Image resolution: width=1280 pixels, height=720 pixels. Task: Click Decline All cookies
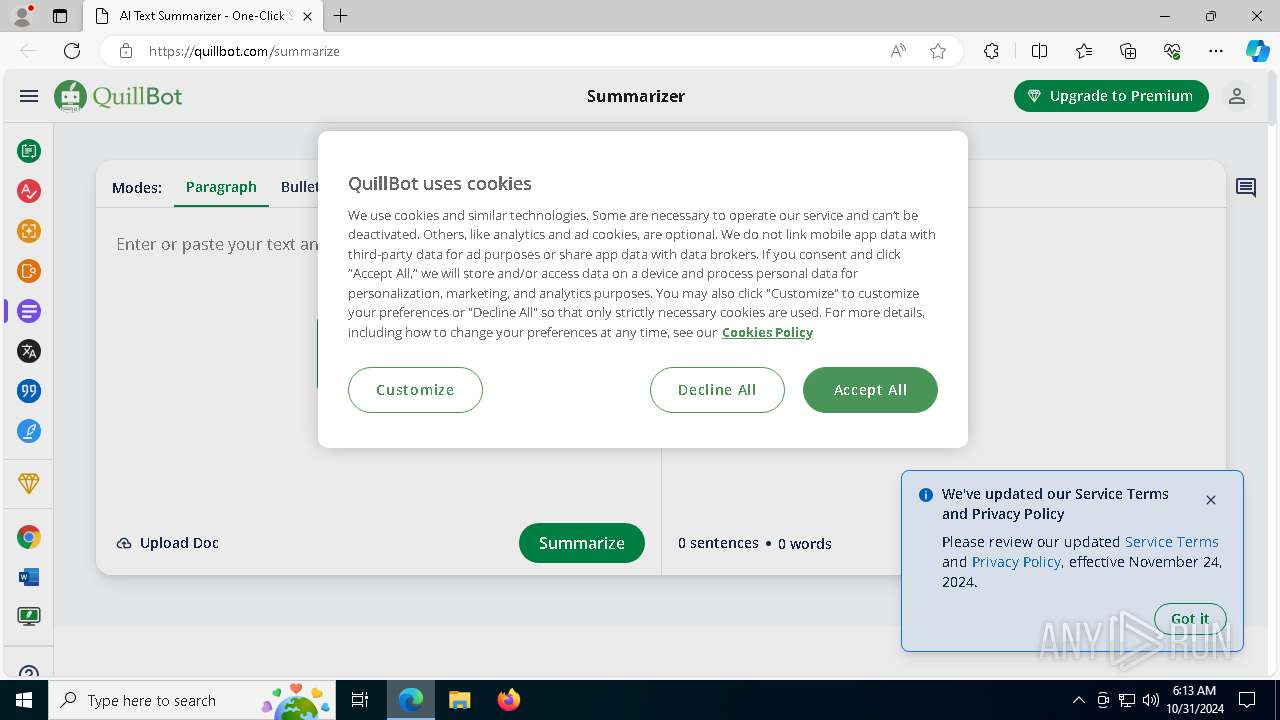[x=717, y=390]
